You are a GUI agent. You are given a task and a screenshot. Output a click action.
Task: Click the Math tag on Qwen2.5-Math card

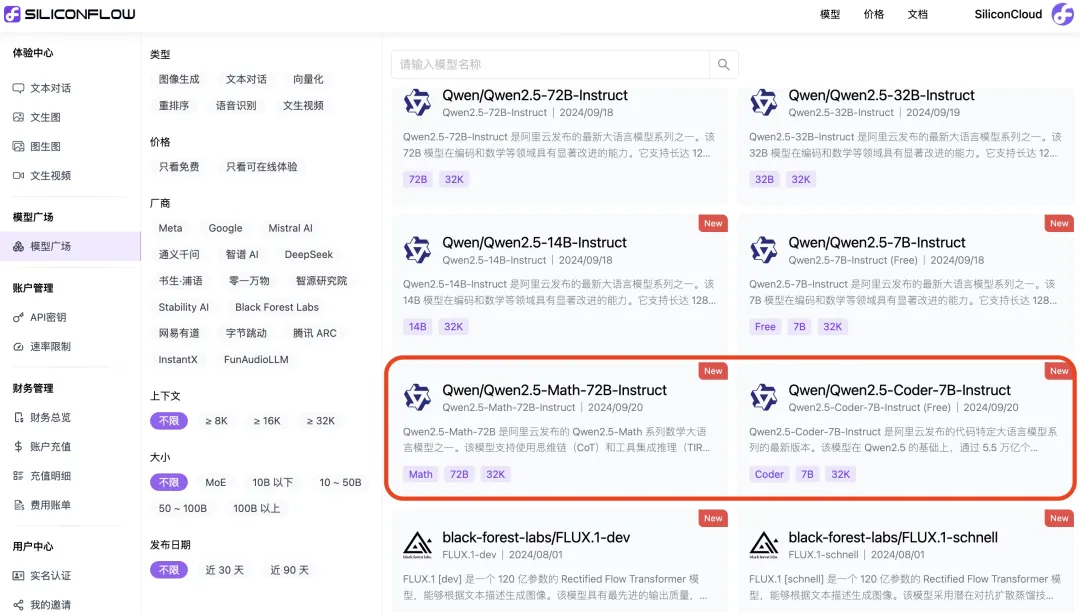pyautogui.click(x=420, y=475)
